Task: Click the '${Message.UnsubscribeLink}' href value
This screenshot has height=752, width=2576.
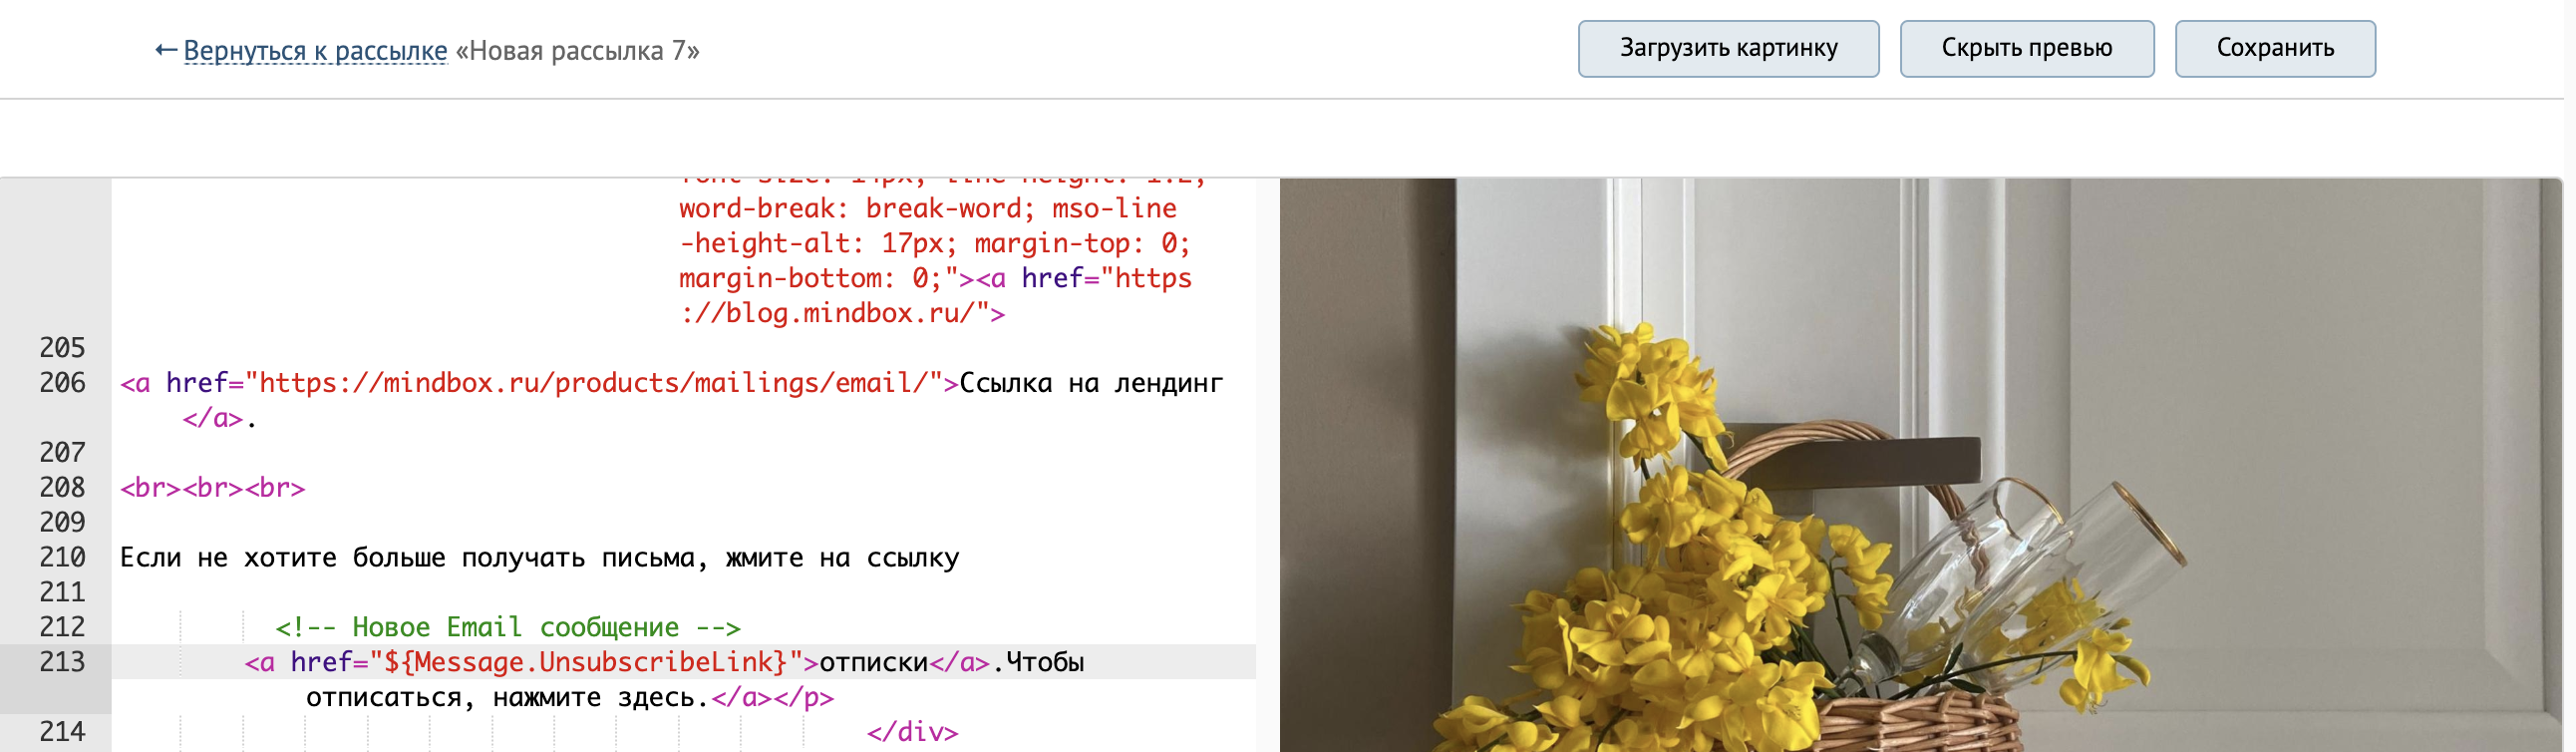Action: click(x=586, y=662)
